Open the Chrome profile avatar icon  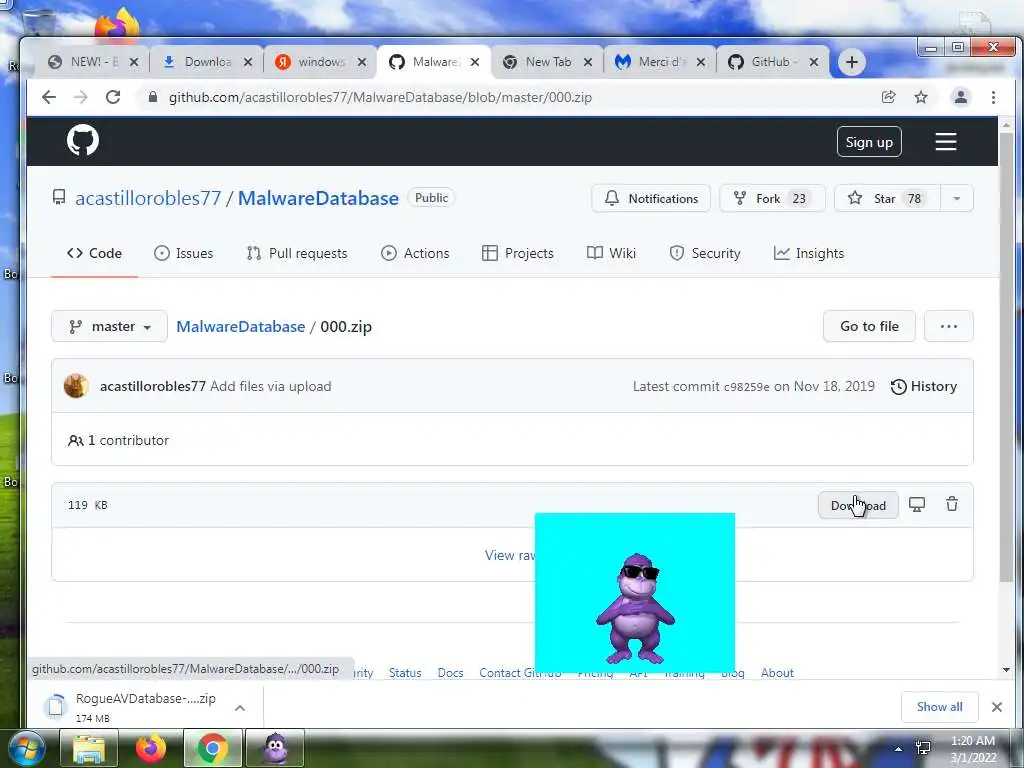(961, 97)
